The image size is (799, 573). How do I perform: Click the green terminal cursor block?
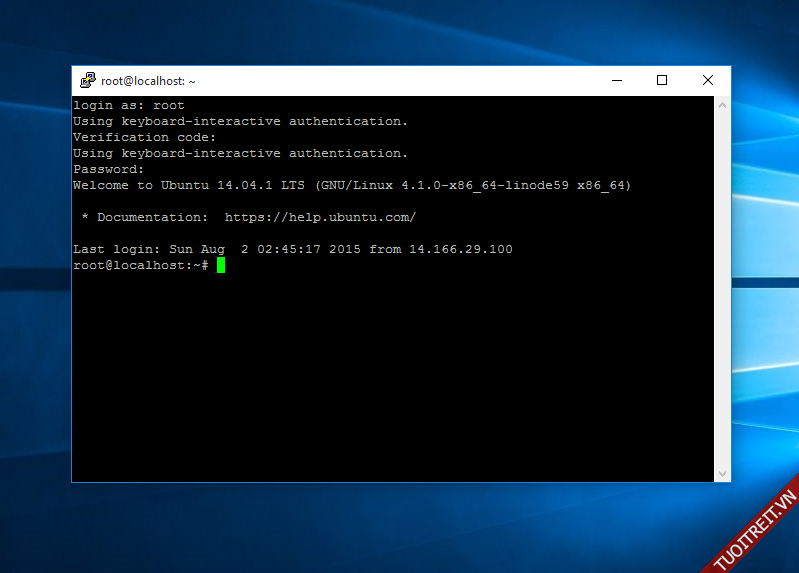[221, 265]
